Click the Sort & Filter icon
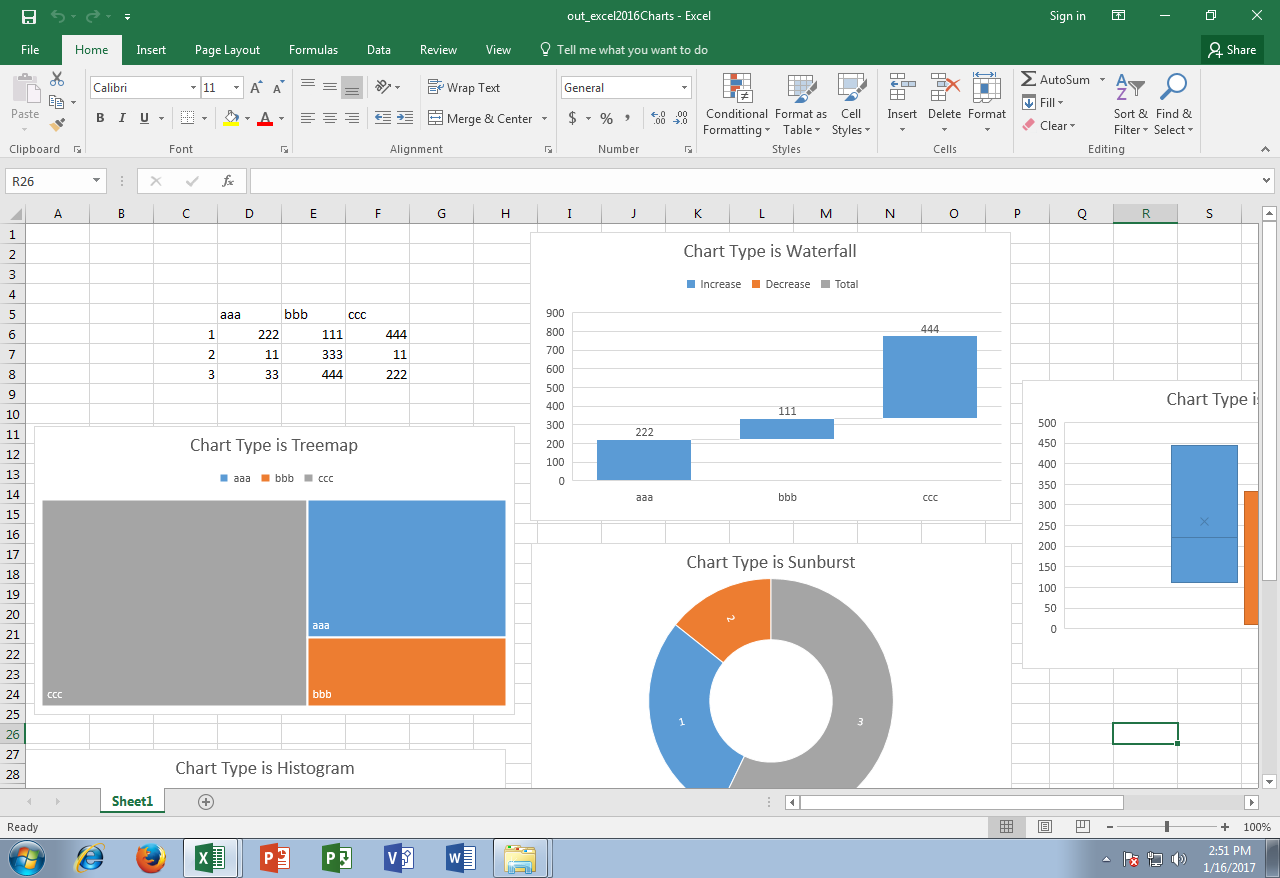The image size is (1280, 878). 1130,89
